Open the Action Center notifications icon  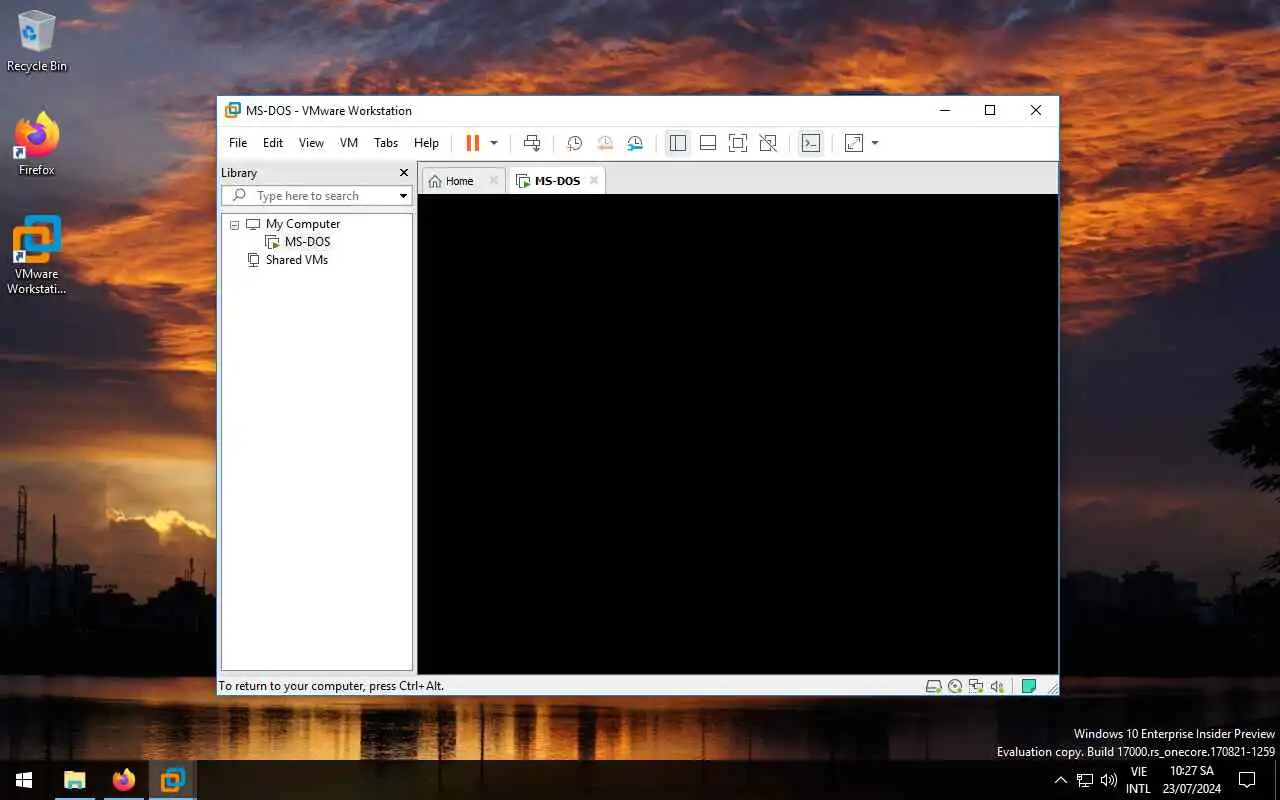[x=1247, y=780]
